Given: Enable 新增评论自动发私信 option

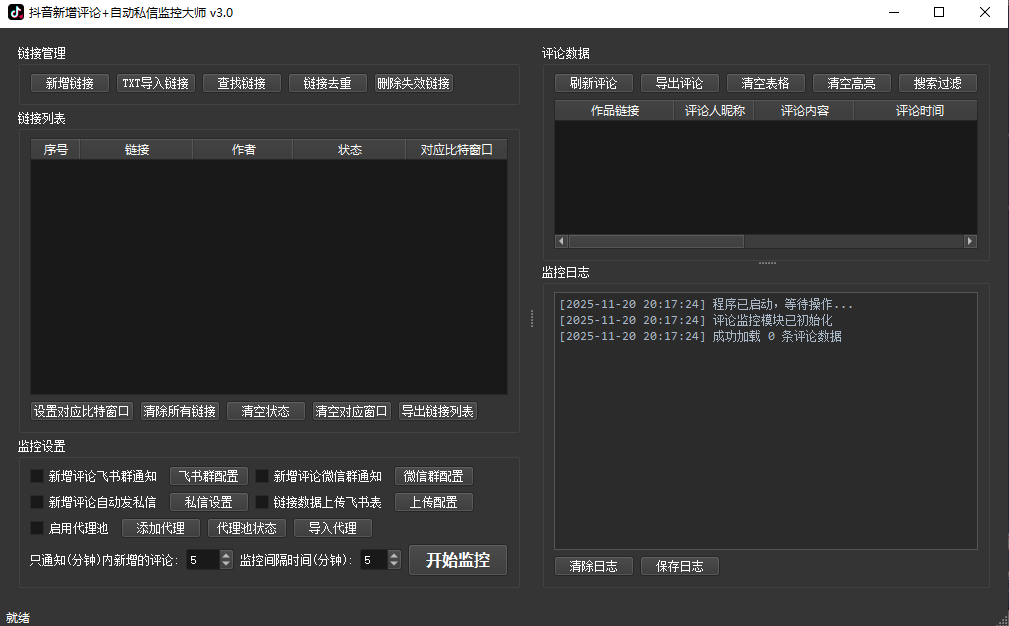Looking at the screenshot, I should coord(38,502).
